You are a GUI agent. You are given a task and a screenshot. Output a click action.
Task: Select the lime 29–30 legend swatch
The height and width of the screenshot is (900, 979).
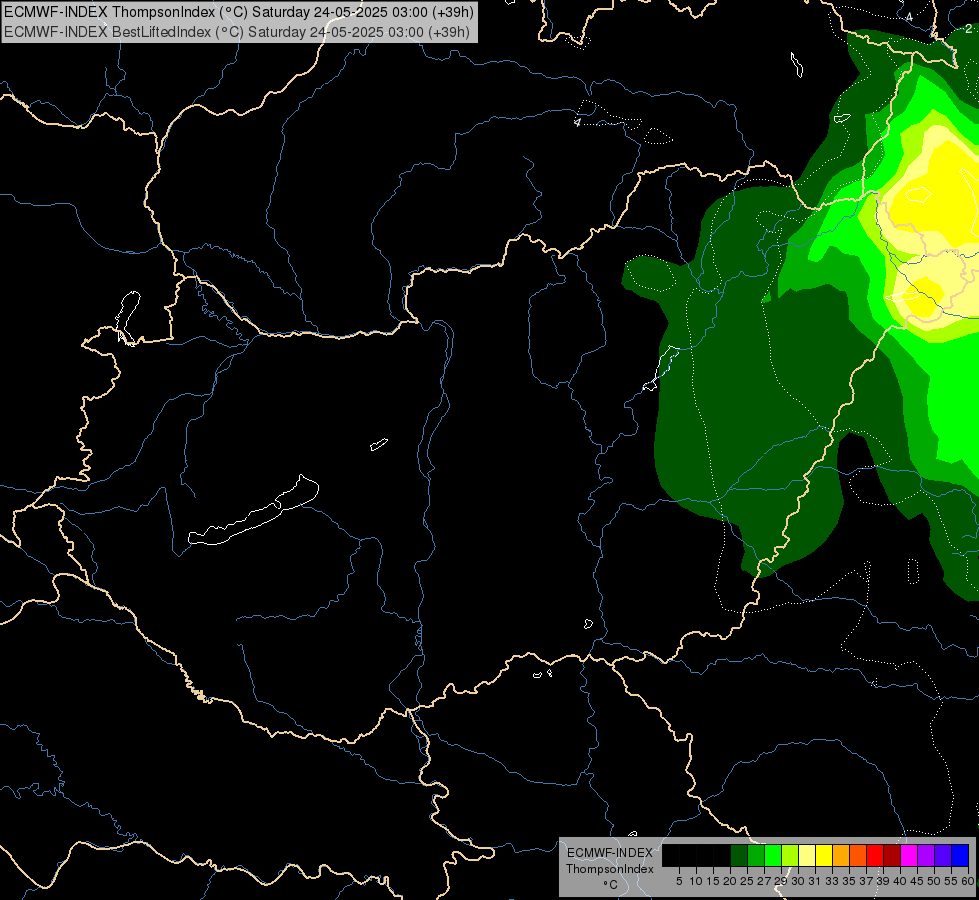click(x=790, y=855)
